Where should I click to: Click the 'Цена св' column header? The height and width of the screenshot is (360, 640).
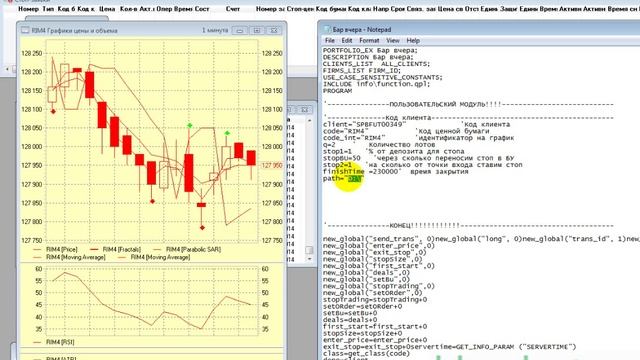click(450, 9)
